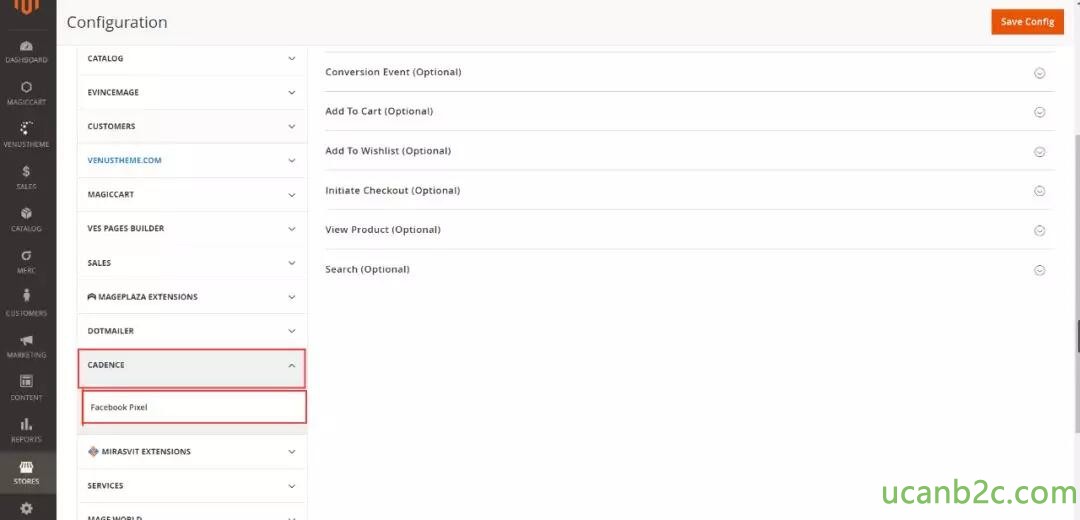Open Add To Cart (Optional) section title
The image size is (1080, 520).
pyautogui.click(x=379, y=112)
